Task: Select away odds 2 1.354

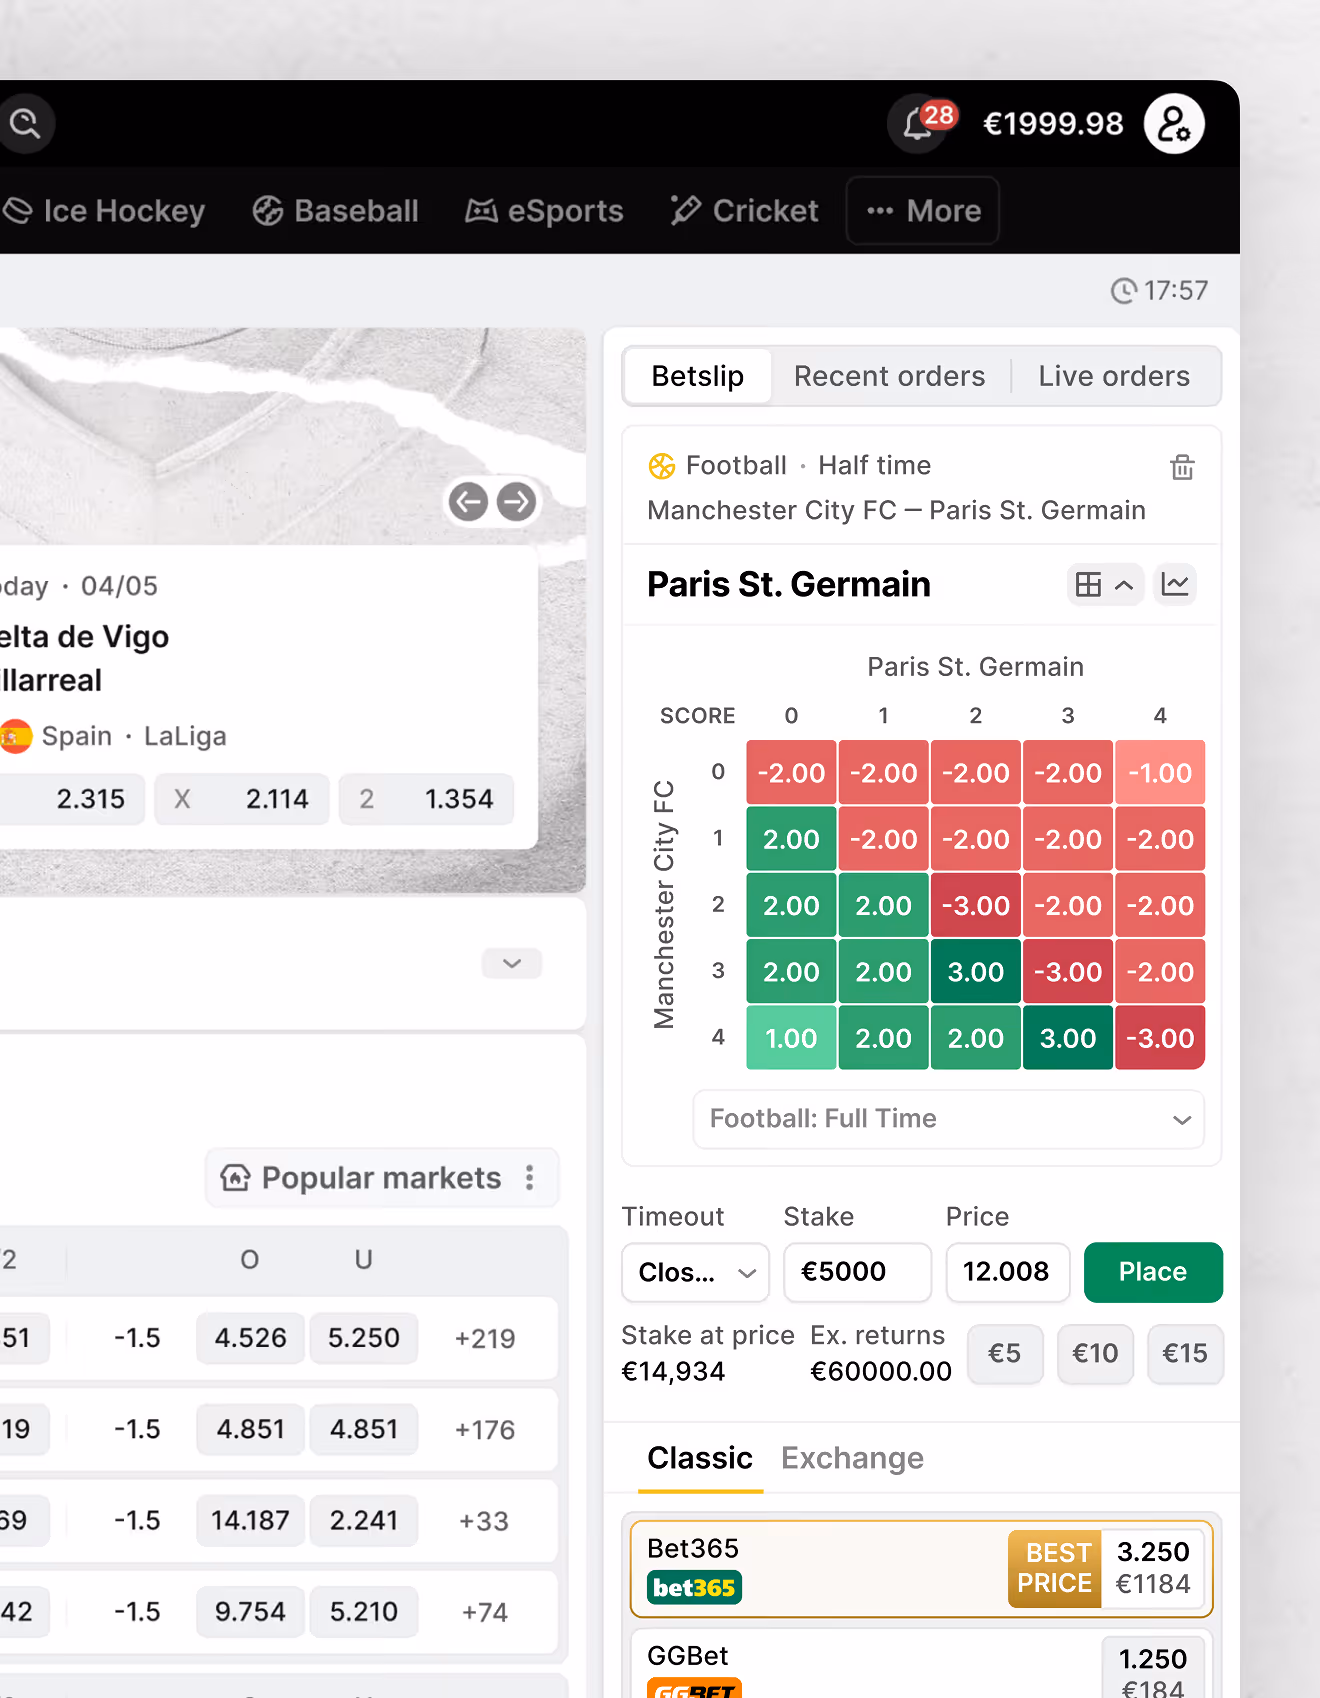Action: tap(427, 799)
